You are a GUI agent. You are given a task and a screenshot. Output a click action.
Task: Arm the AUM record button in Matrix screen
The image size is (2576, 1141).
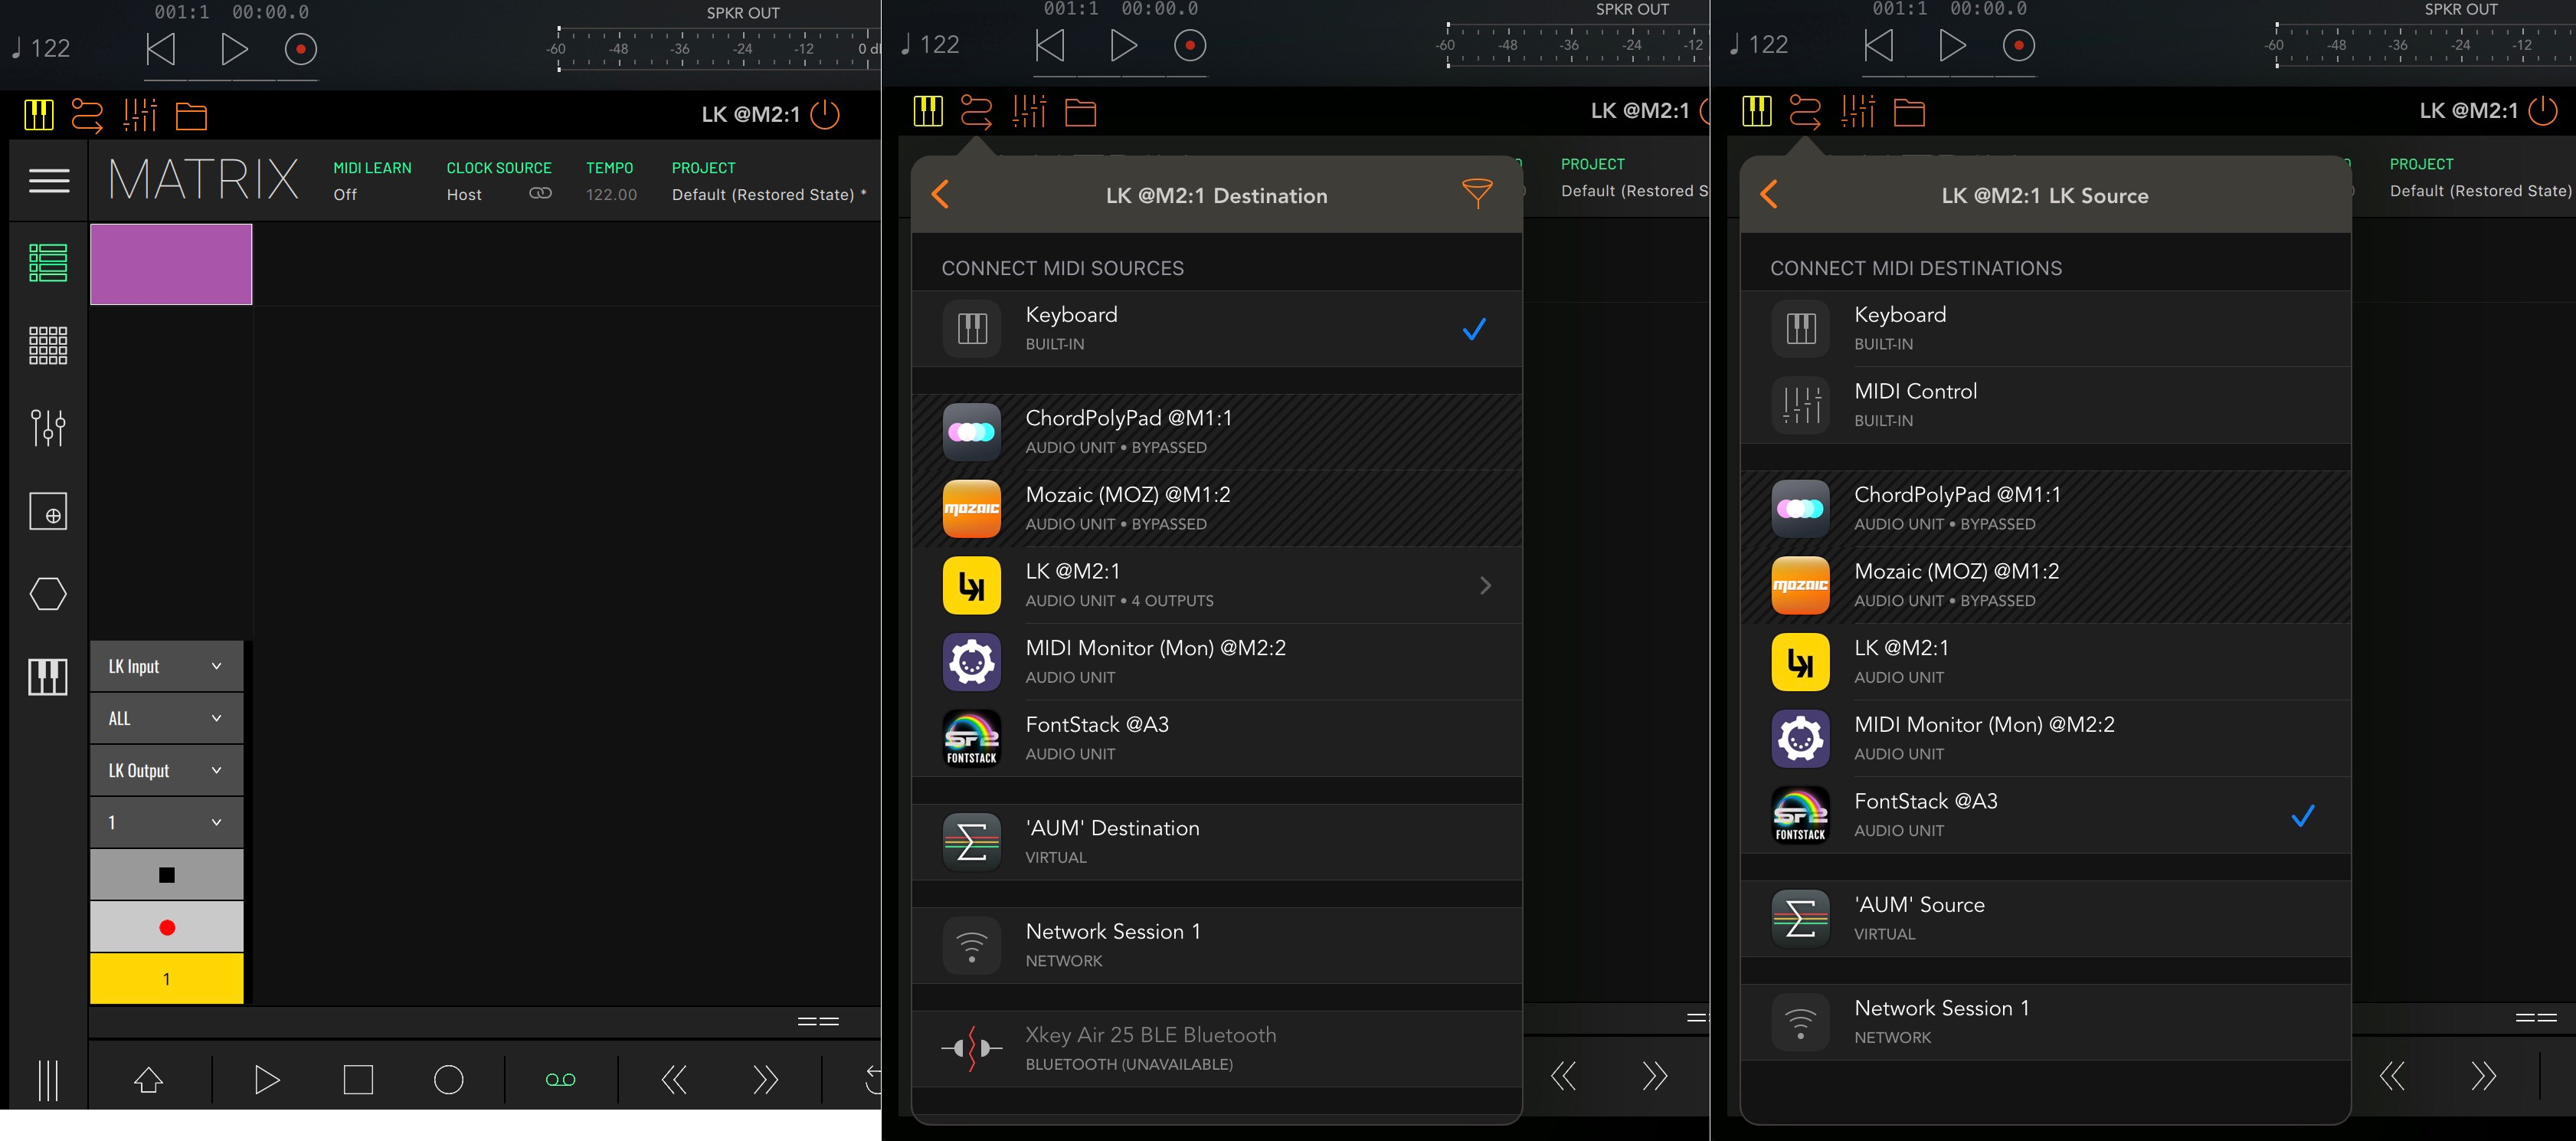(301, 49)
